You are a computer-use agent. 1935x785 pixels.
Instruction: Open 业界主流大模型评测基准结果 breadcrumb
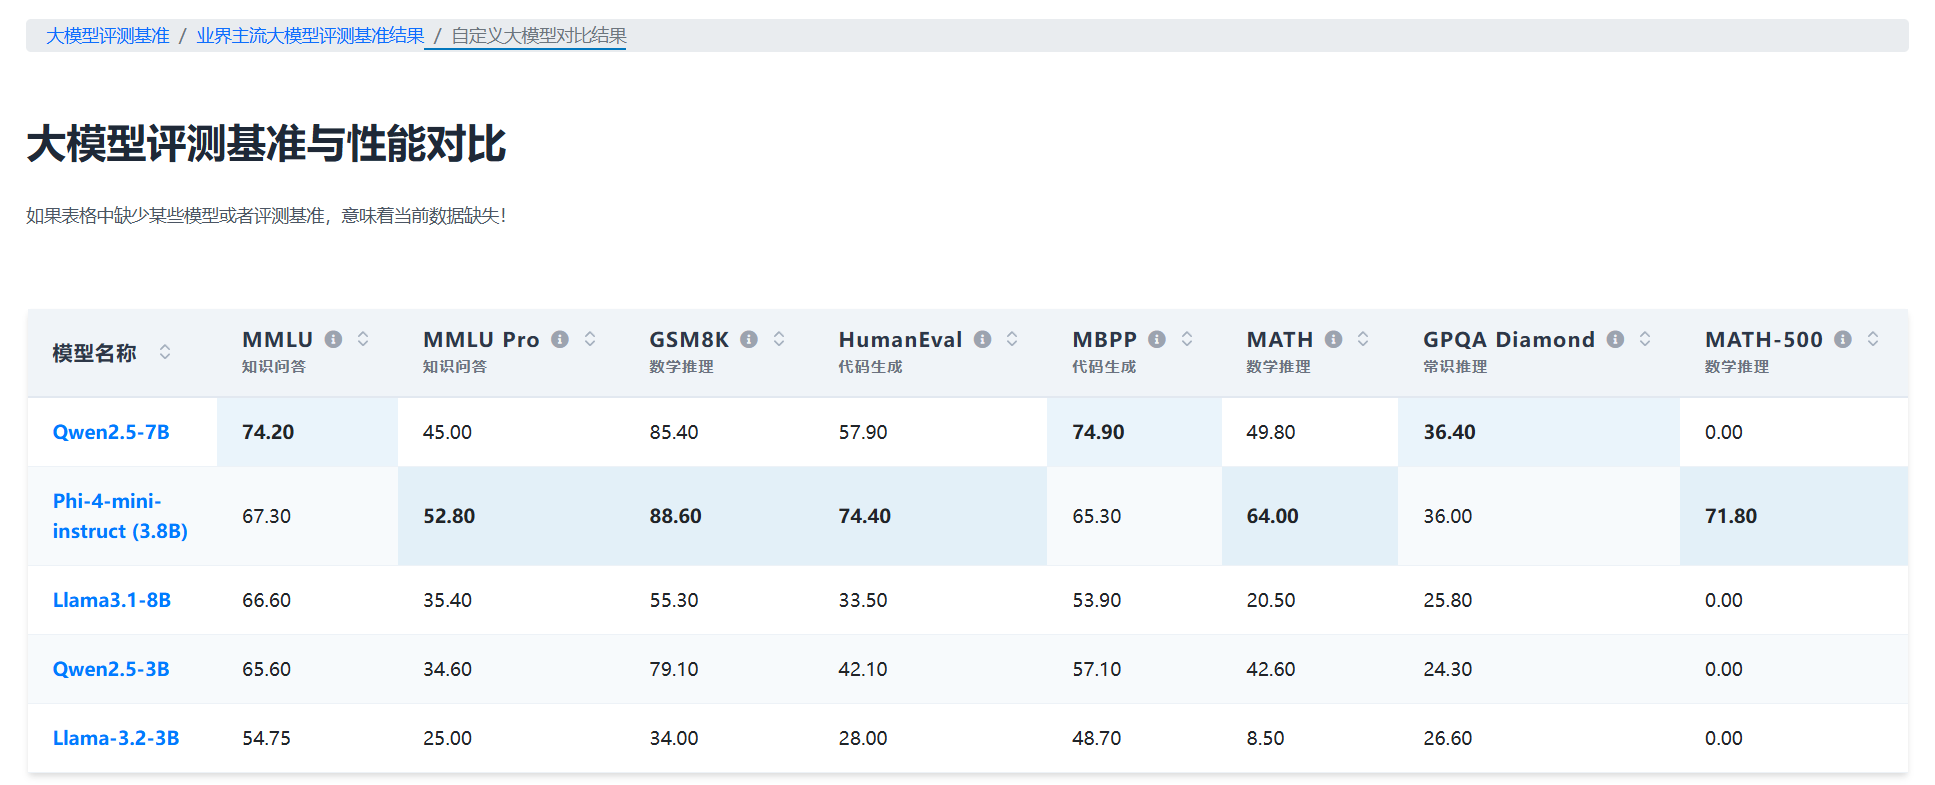click(310, 36)
